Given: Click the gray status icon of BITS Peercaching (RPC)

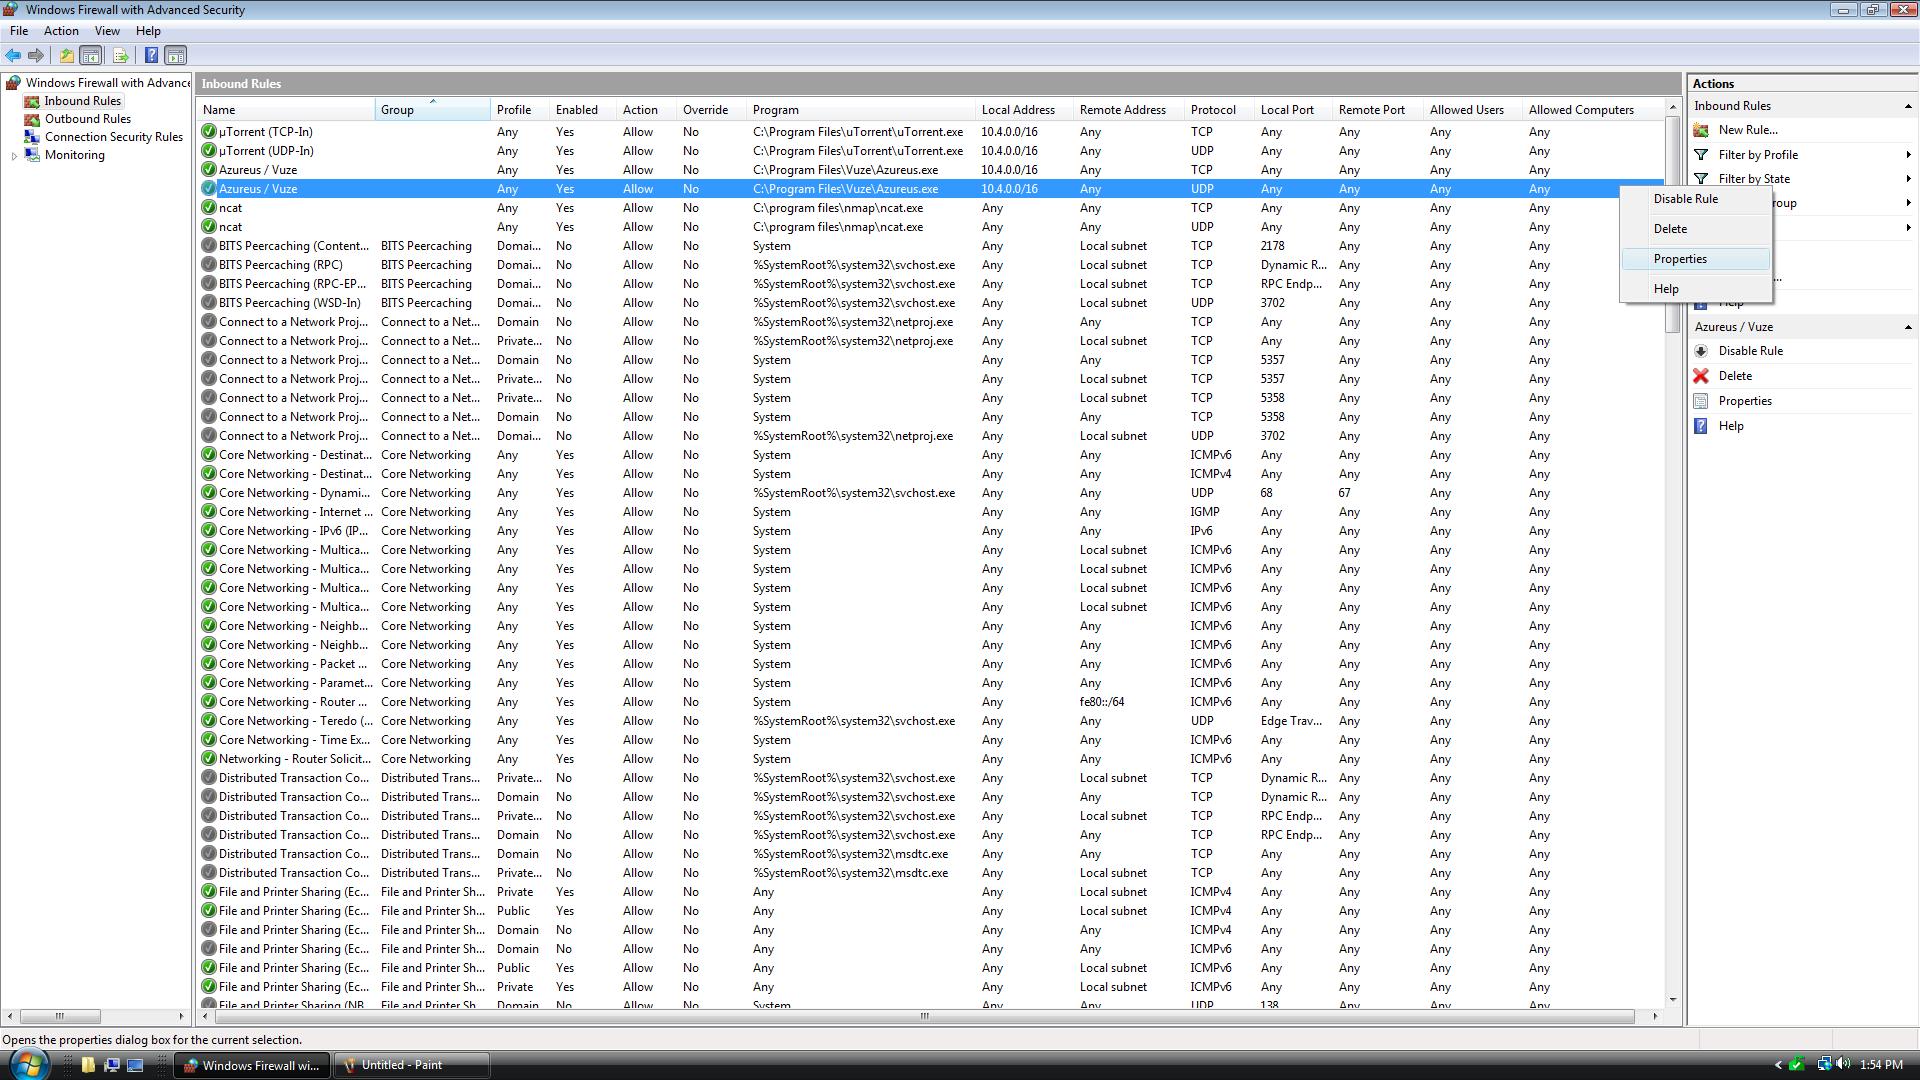Looking at the screenshot, I should tap(209, 265).
